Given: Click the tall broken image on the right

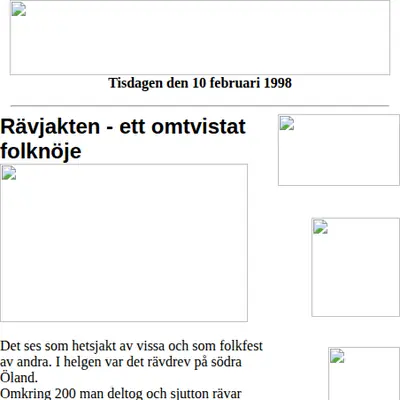Looking at the screenshot, I should click(356, 267).
